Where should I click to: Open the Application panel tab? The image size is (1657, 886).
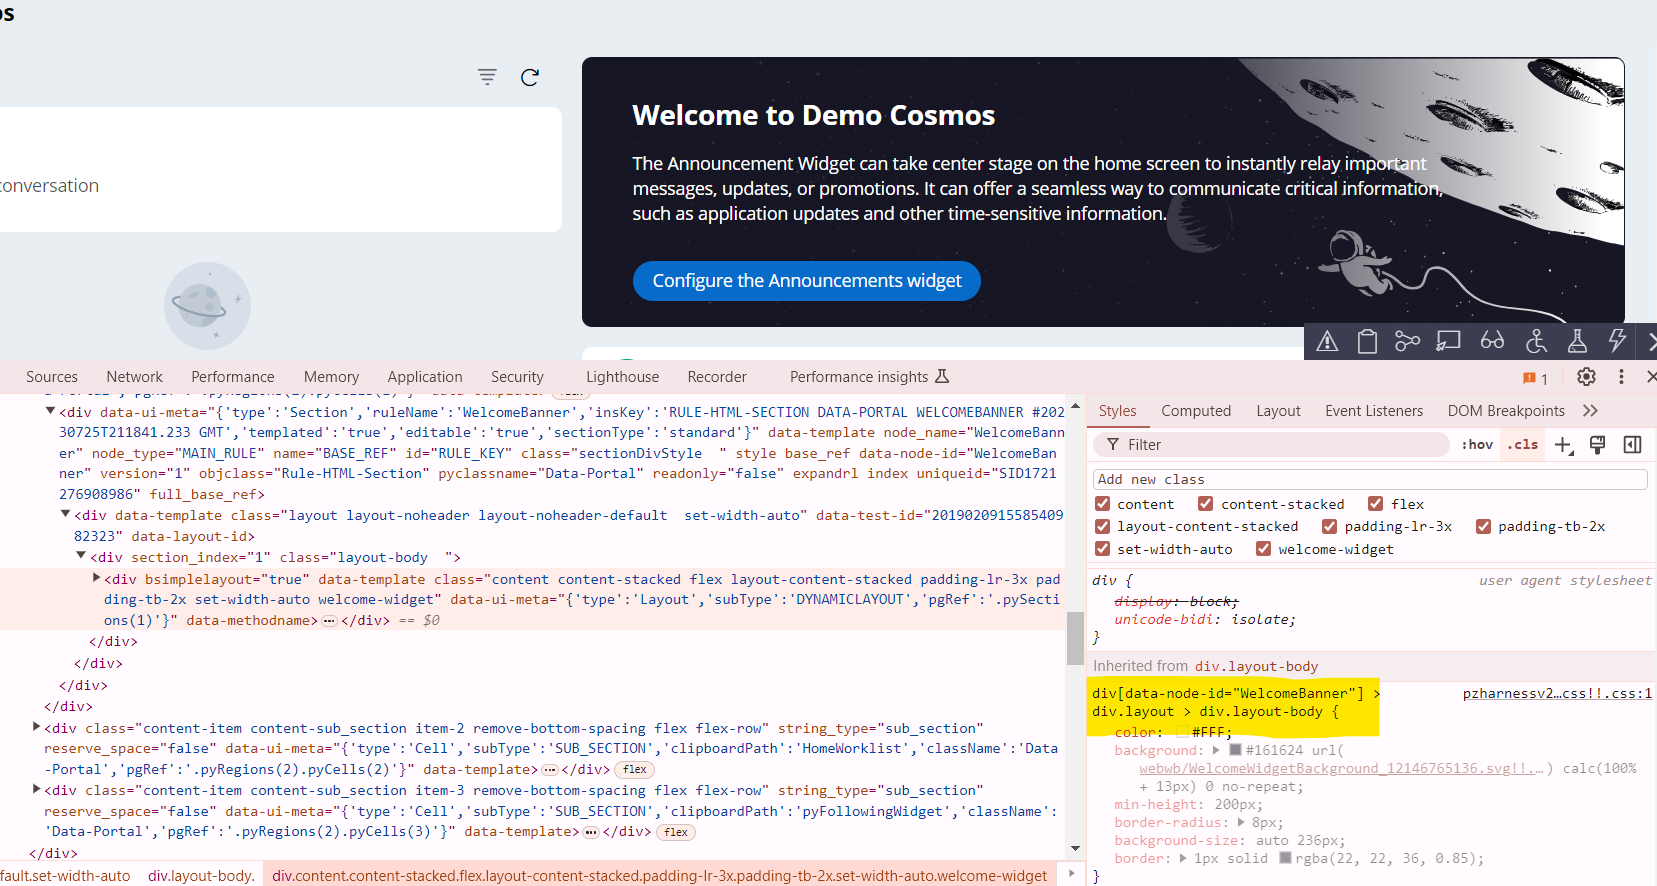point(425,377)
